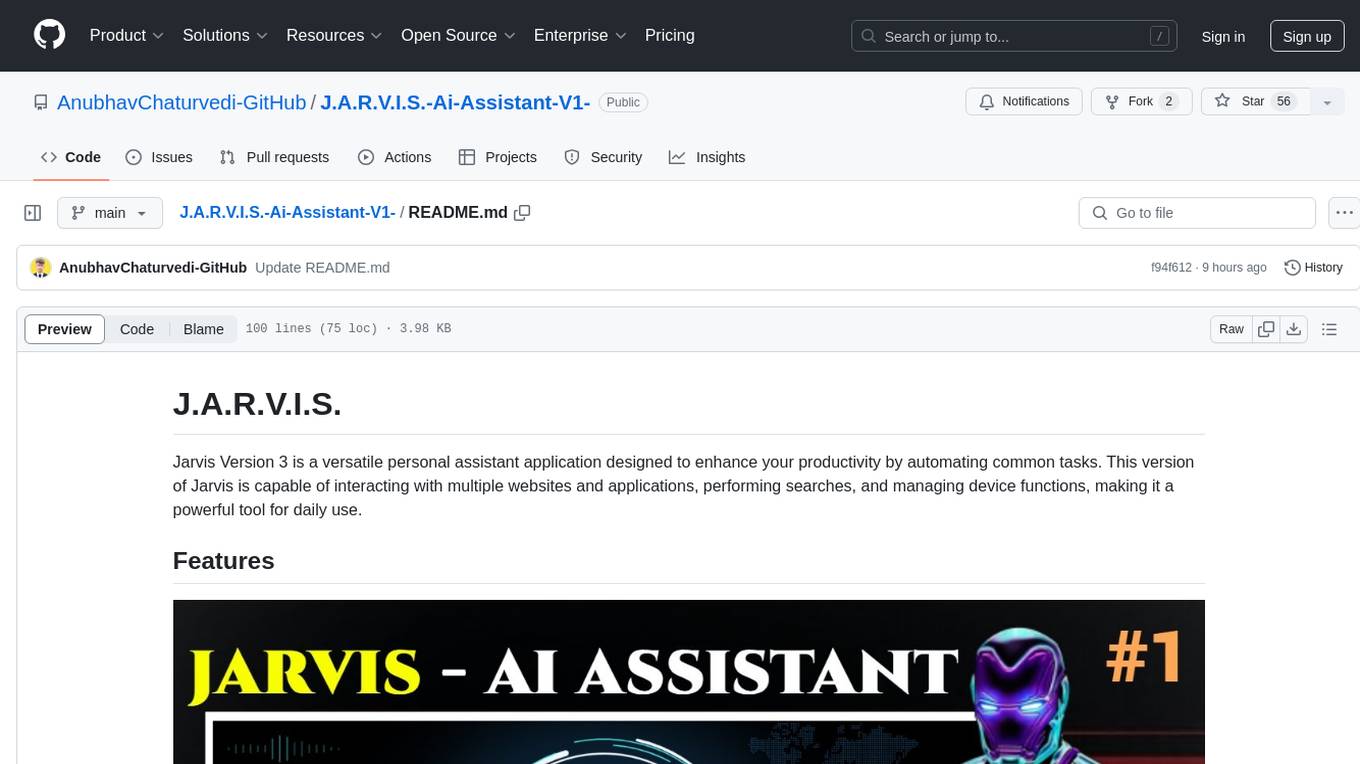Image resolution: width=1360 pixels, height=764 pixels.
Task: Open J.A.R.V.I.S.-Ai-Assistant-V1- repository title link
Action: [x=455, y=102]
